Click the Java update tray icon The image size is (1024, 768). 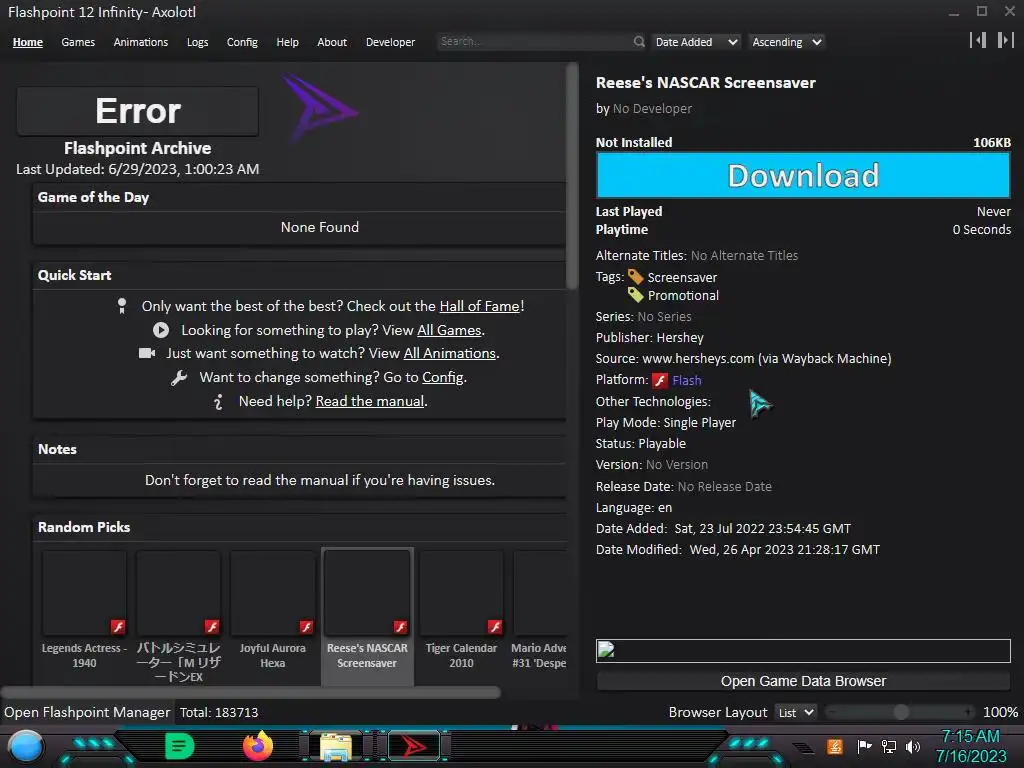click(835, 746)
